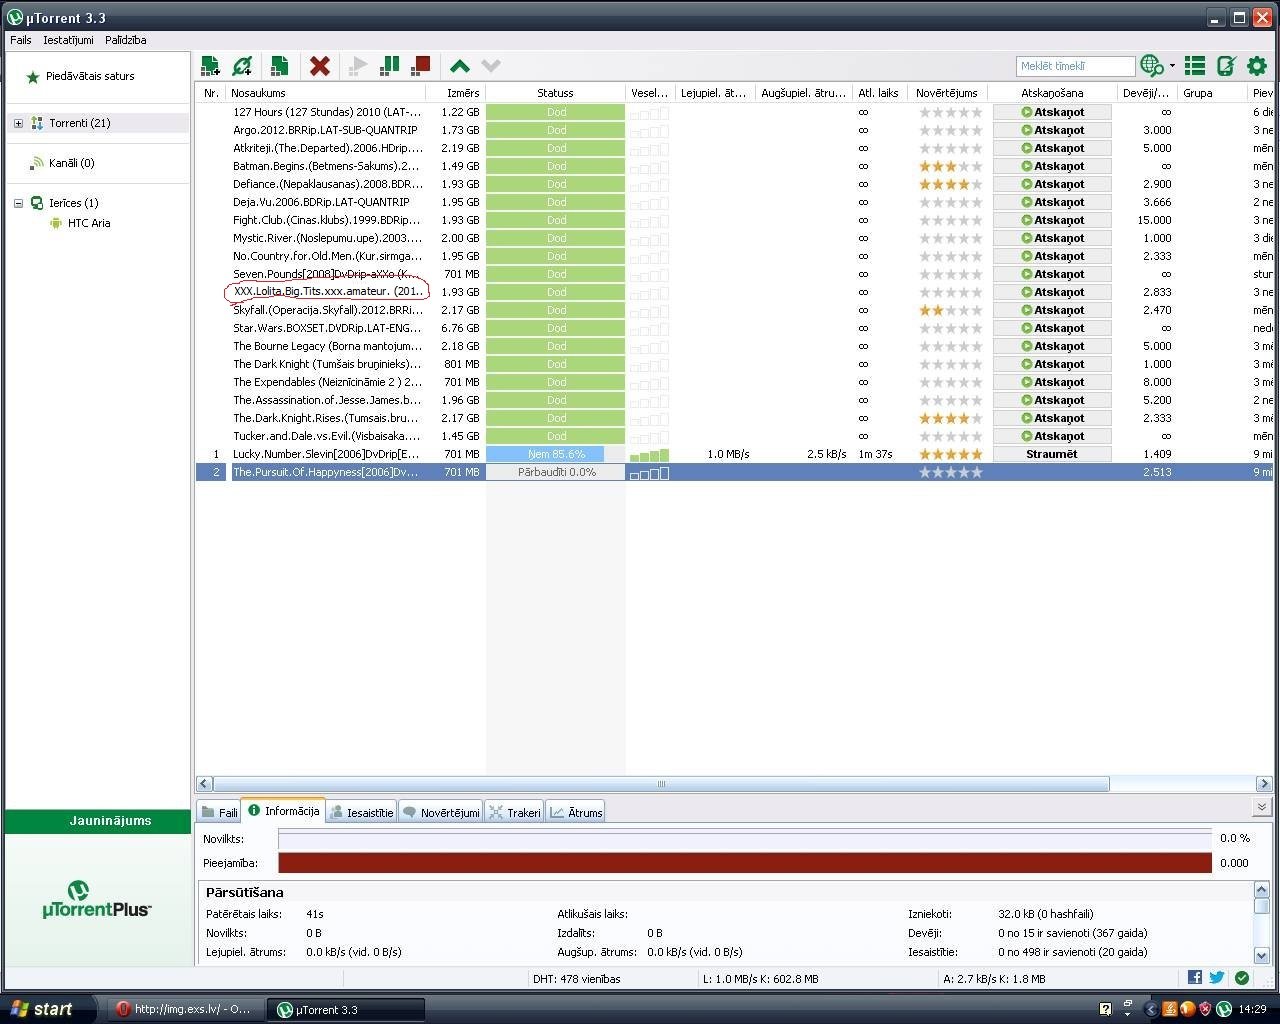Click the Twitter icon in the status bar
1280x1024 pixels.
1217,978
